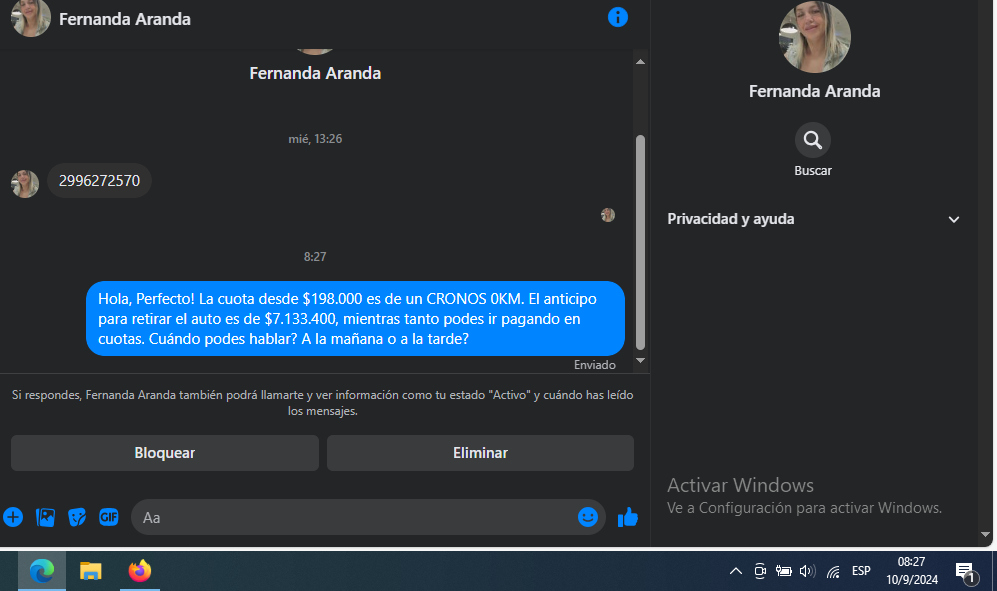Open conversation info with the blue info icon

(x=617, y=17)
